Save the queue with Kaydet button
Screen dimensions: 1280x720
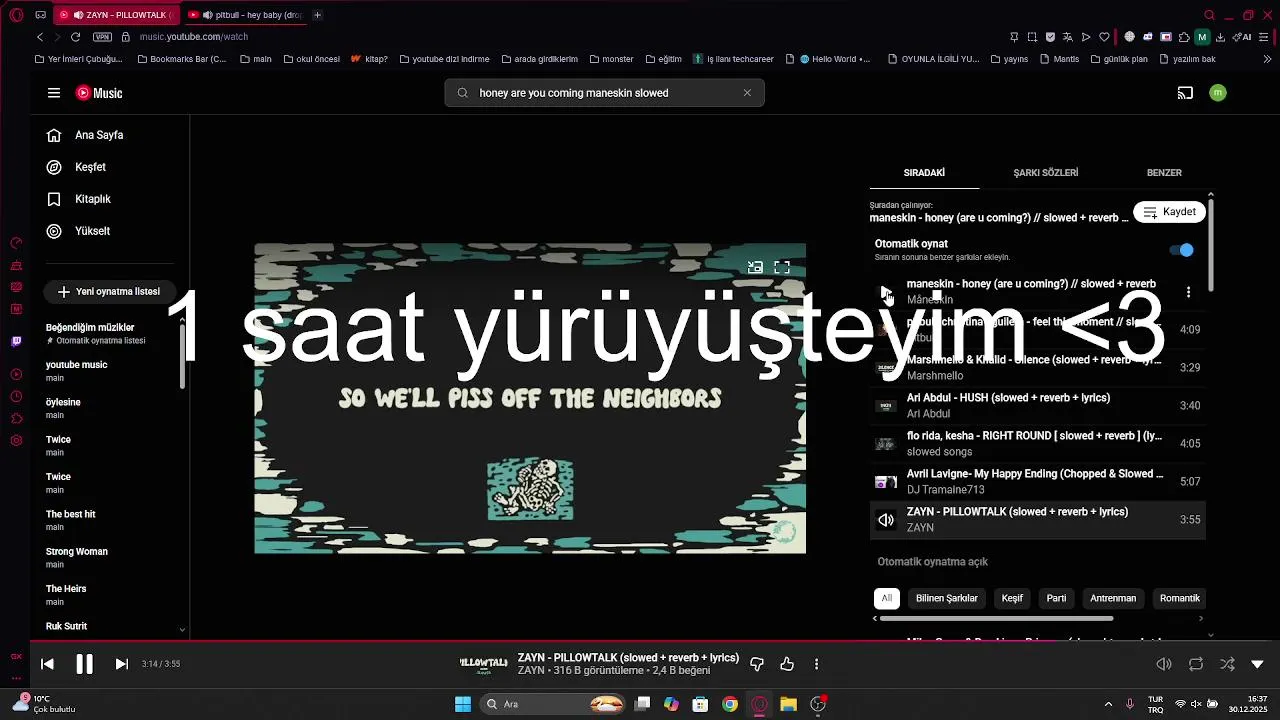[1169, 212]
